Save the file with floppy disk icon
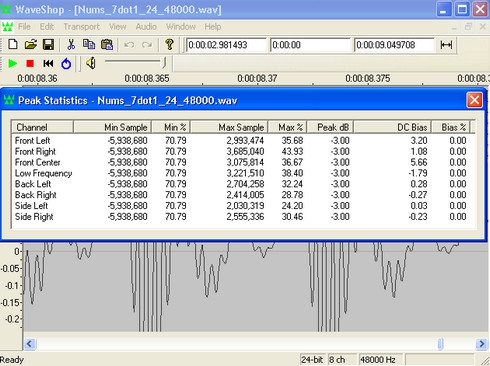The height and width of the screenshot is (366, 490). click(48, 44)
